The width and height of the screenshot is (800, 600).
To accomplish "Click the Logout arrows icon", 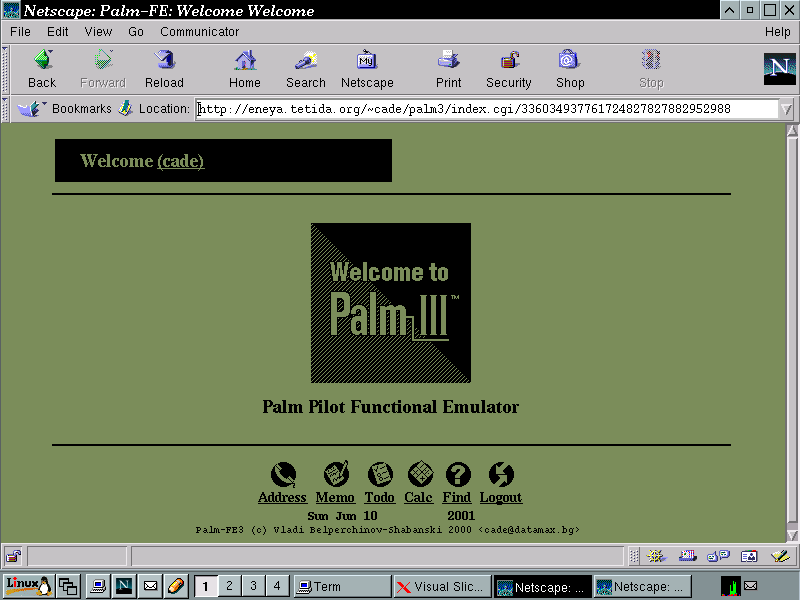I will click(502, 474).
